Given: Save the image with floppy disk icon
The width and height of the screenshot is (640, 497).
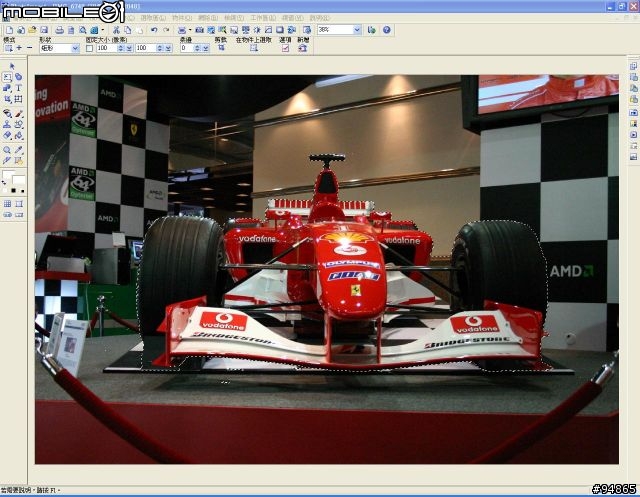Looking at the screenshot, I should (x=44, y=30).
